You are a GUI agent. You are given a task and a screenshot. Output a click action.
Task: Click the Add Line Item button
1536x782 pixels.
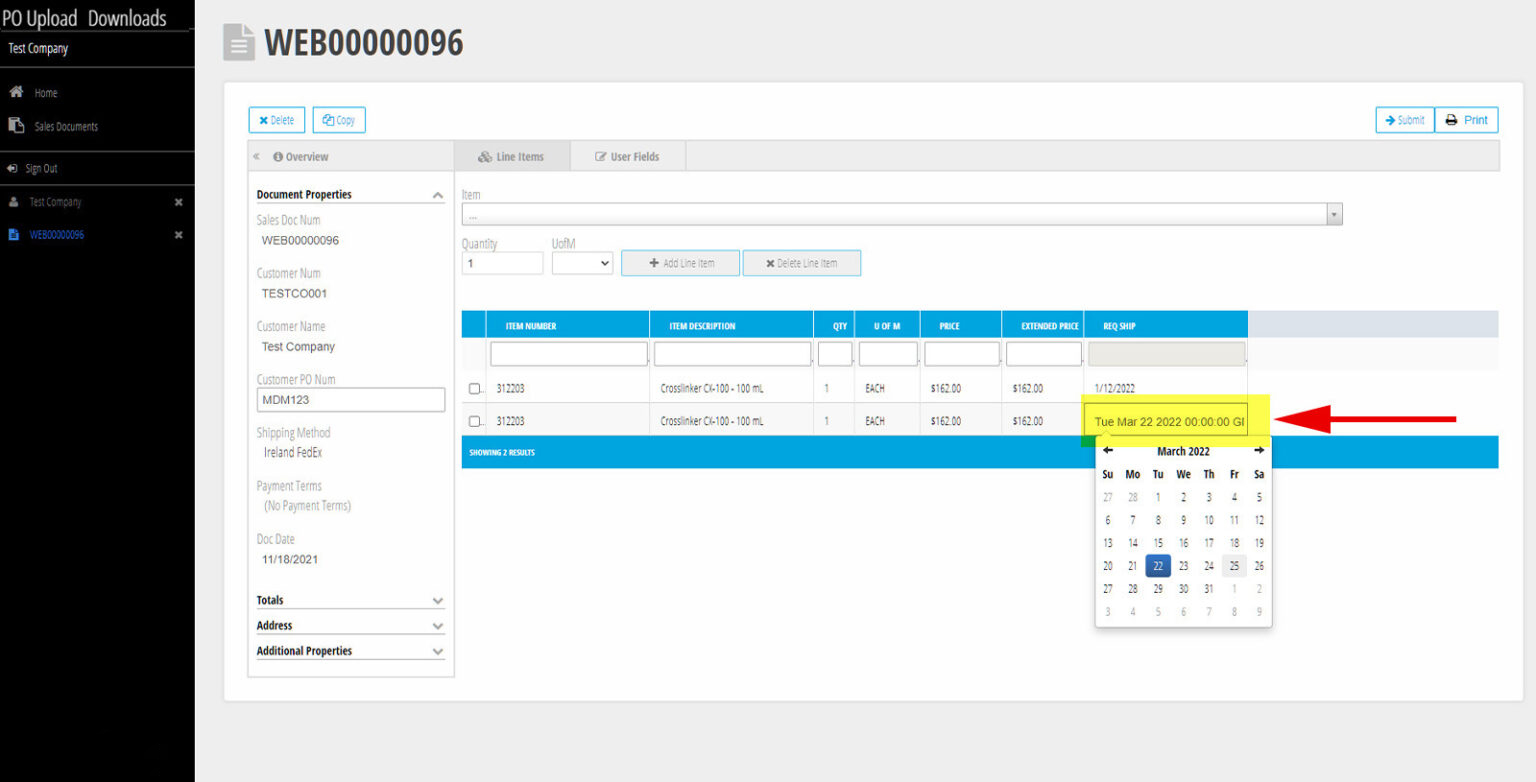click(x=681, y=263)
